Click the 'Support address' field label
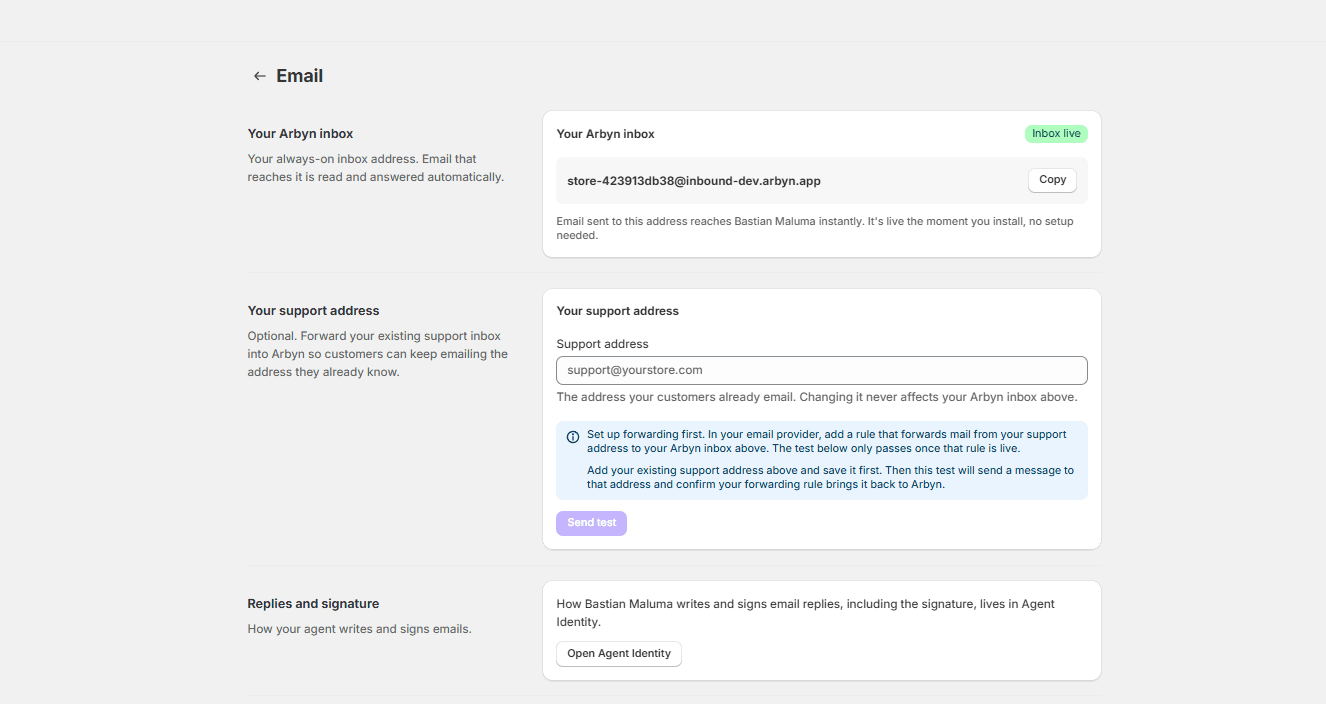This screenshot has width=1326, height=704. click(x=602, y=344)
